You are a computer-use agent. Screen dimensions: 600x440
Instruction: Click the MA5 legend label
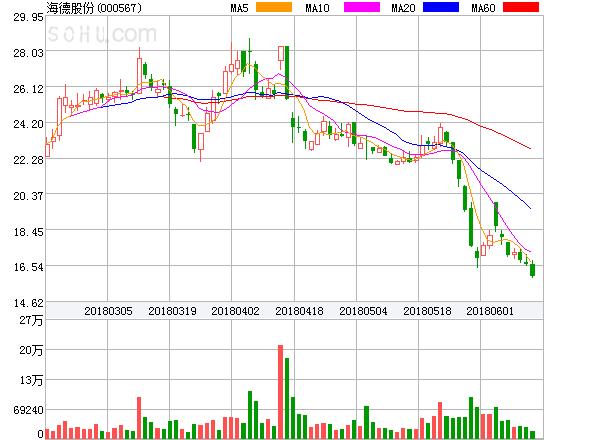click(x=239, y=8)
